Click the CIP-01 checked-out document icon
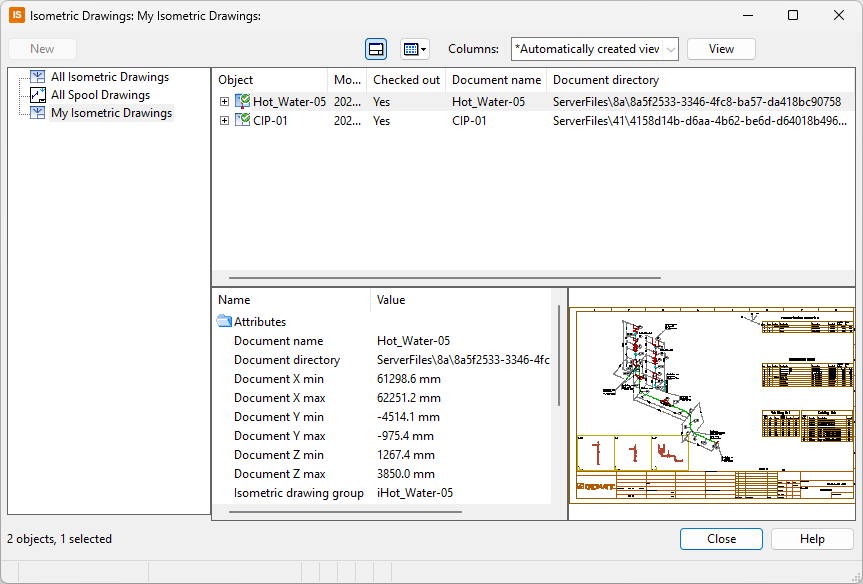Viewport: 863px width, 584px height. click(x=242, y=121)
